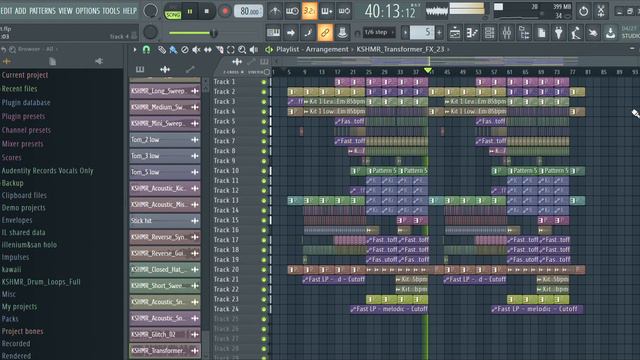Choose the Select tool in Playlist toolbar
This screenshot has height=360, width=640.
(x=231, y=50)
